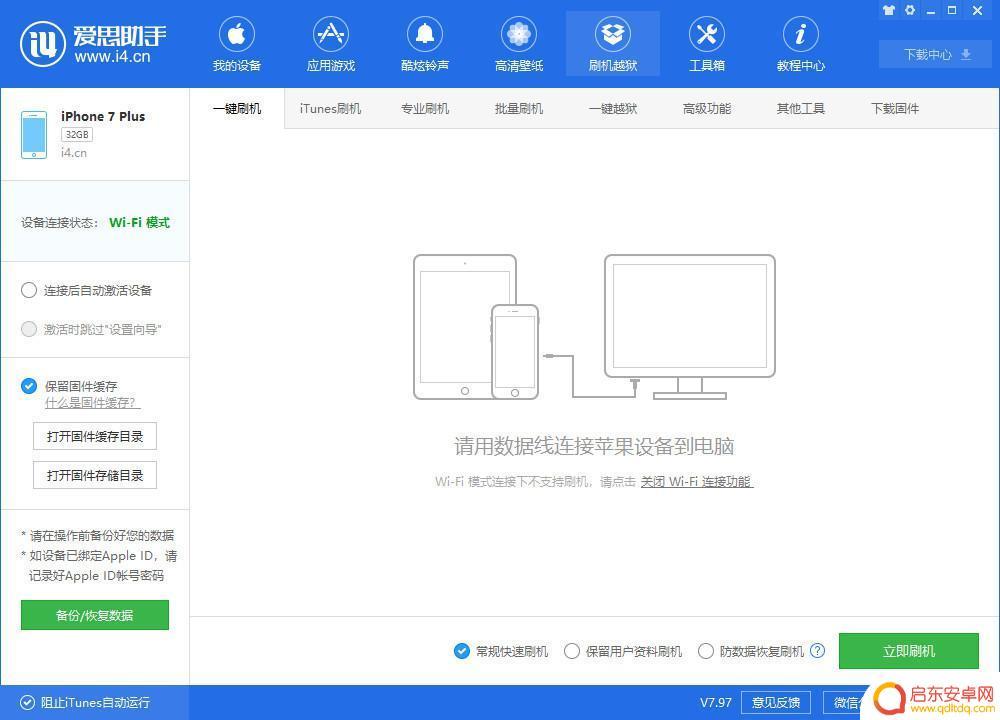Image resolution: width=1000 pixels, height=720 pixels.
Task: Click the iPhone 7 Plus device image
Action: coord(34,135)
